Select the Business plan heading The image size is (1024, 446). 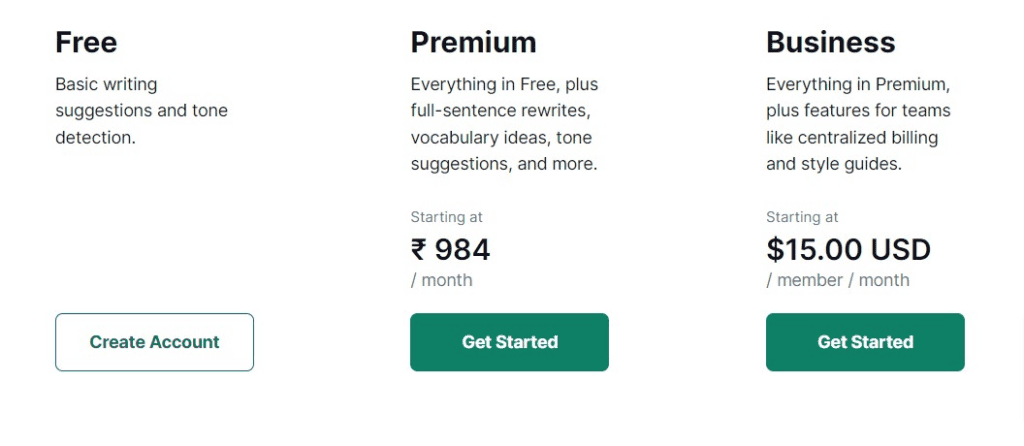click(831, 42)
